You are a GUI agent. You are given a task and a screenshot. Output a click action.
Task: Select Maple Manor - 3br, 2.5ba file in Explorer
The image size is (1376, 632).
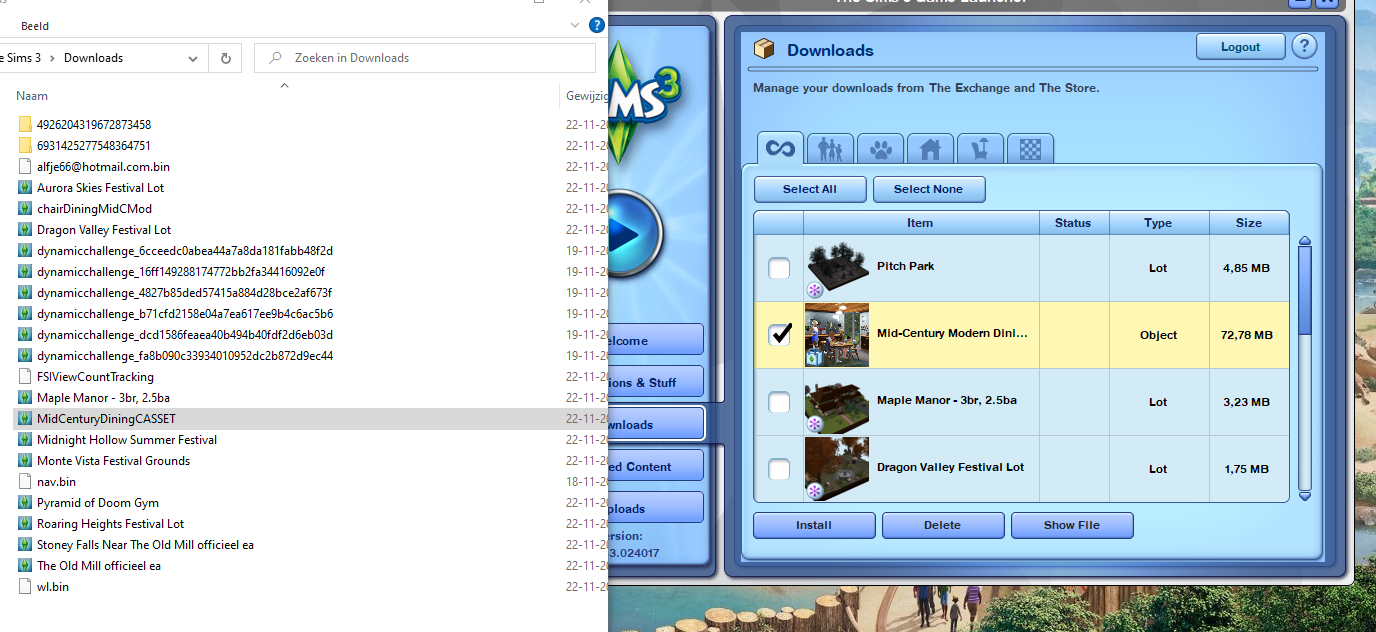tap(103, 398)
